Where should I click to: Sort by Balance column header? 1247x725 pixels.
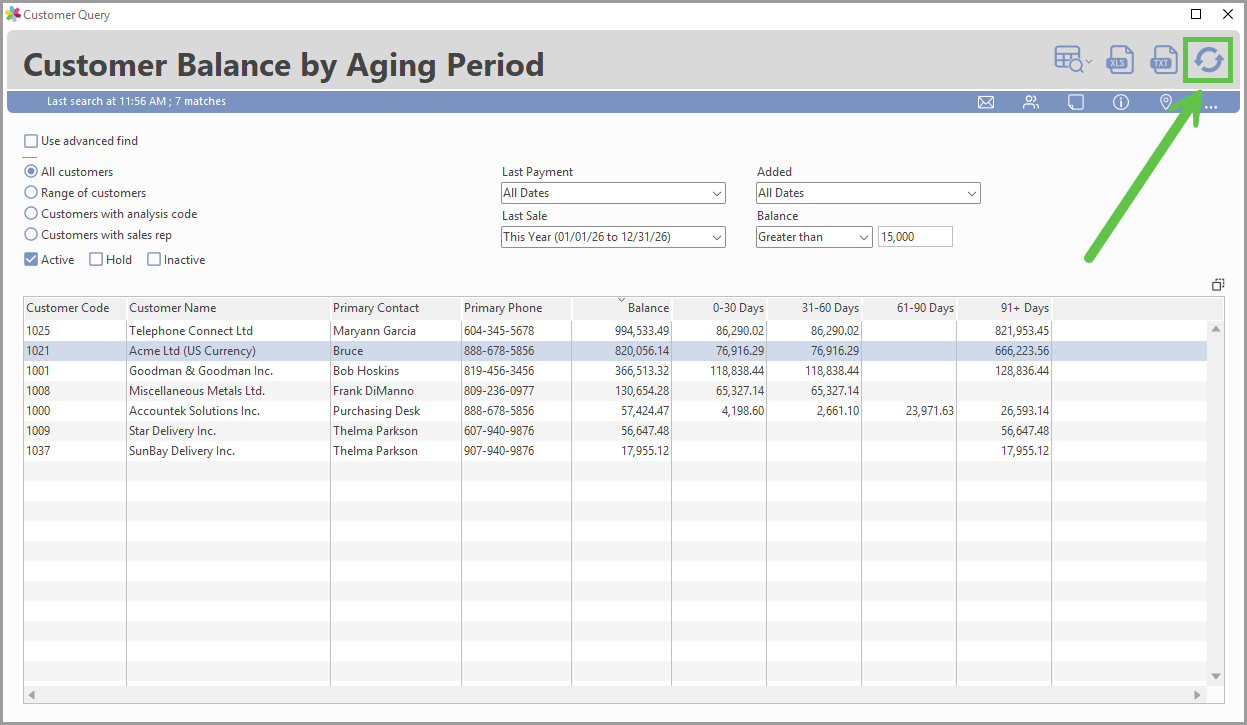point(621,308)
